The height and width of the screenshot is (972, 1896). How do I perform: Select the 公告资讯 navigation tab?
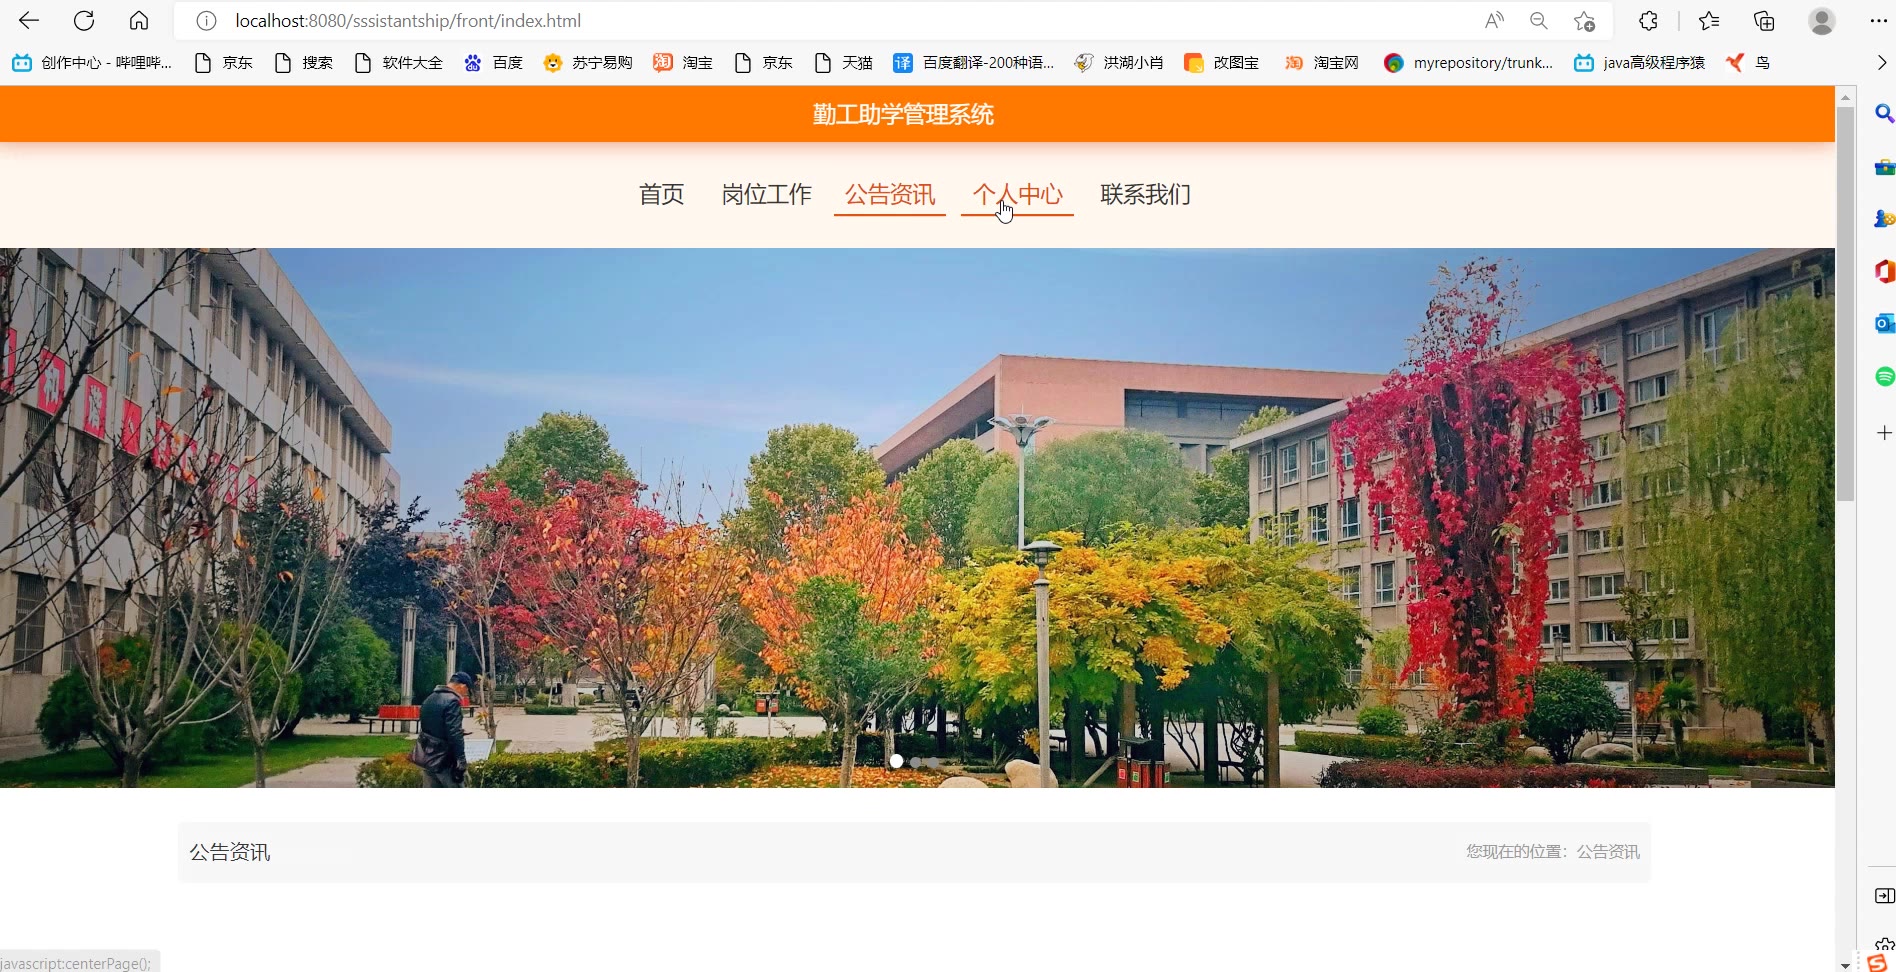890,194
